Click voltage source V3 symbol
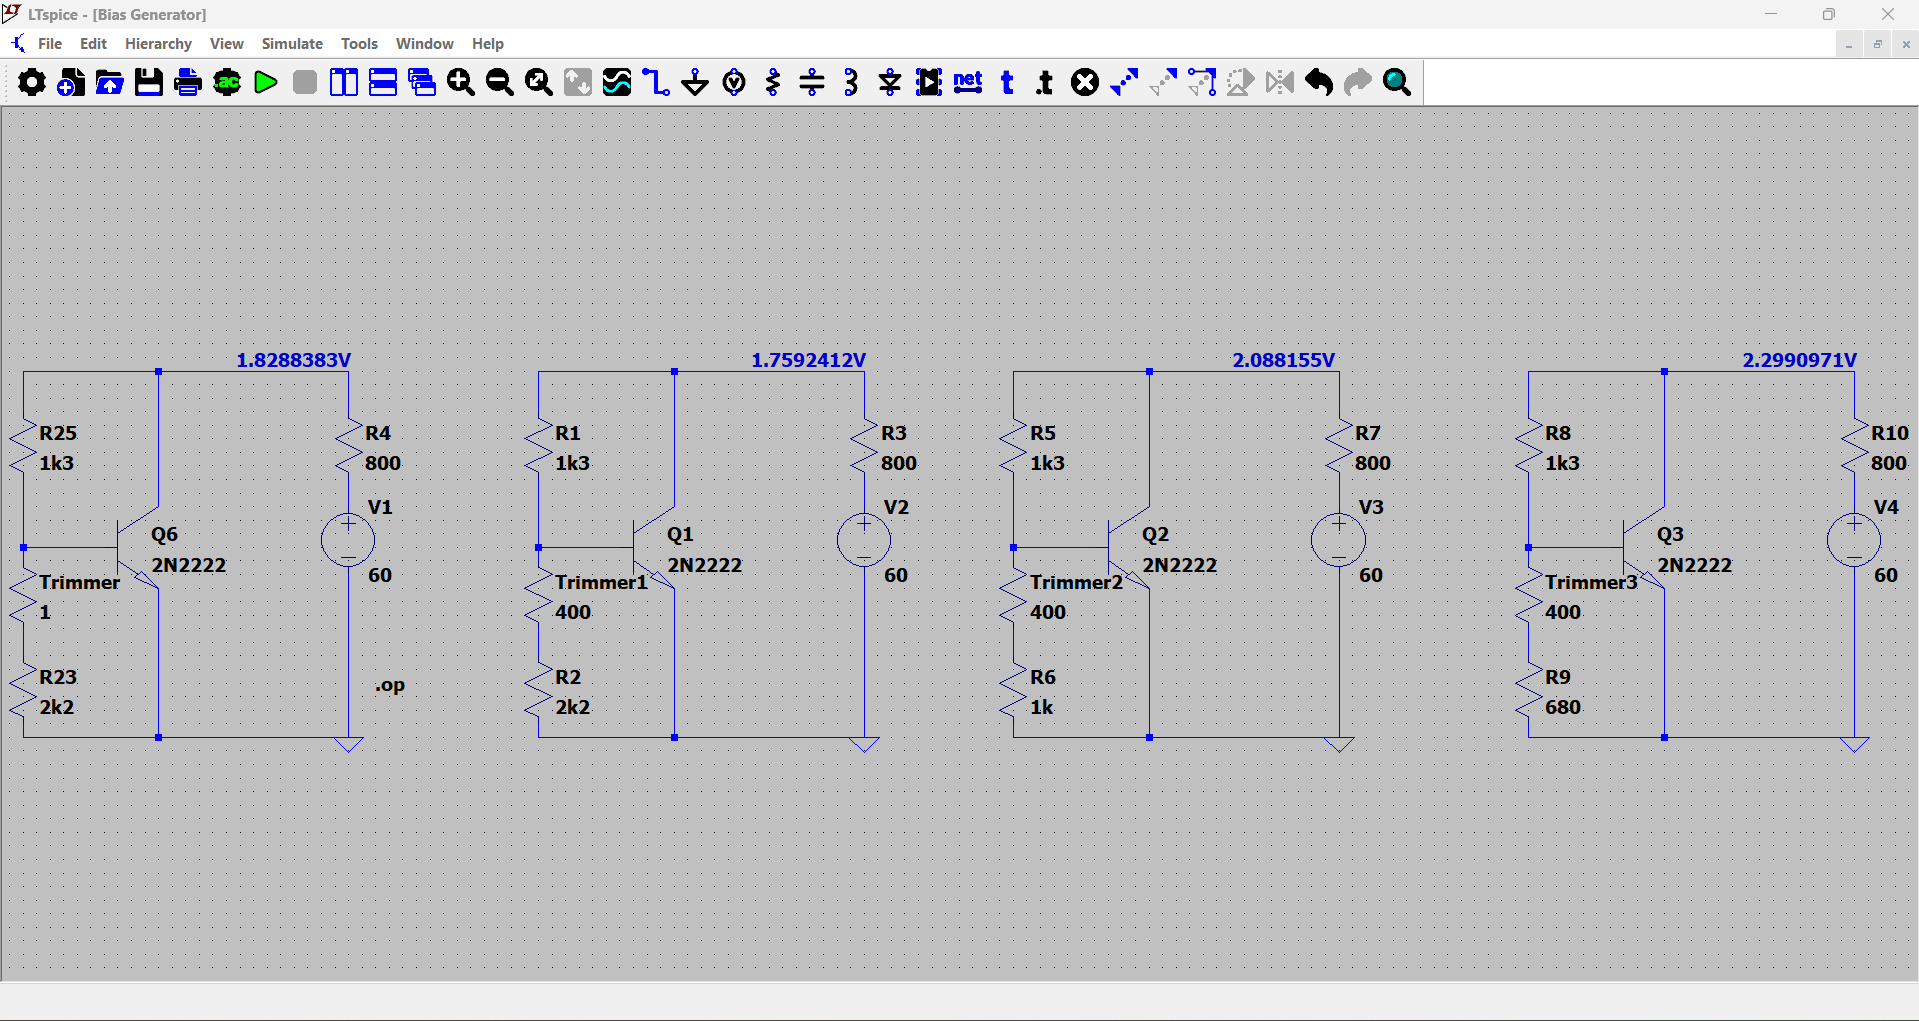 (1338, 540)
